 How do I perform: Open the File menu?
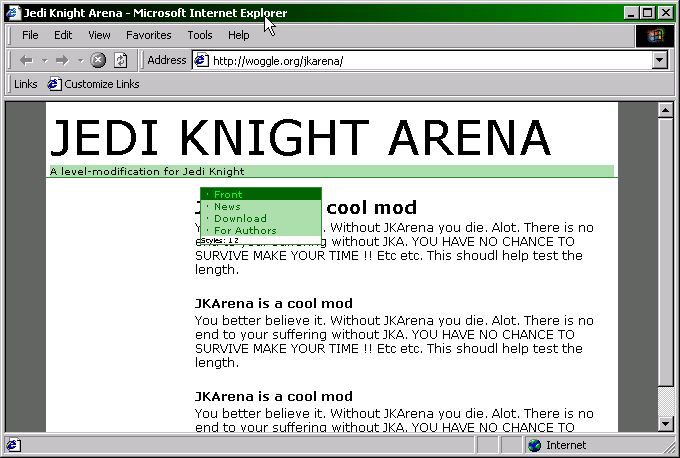coord(30,35)
